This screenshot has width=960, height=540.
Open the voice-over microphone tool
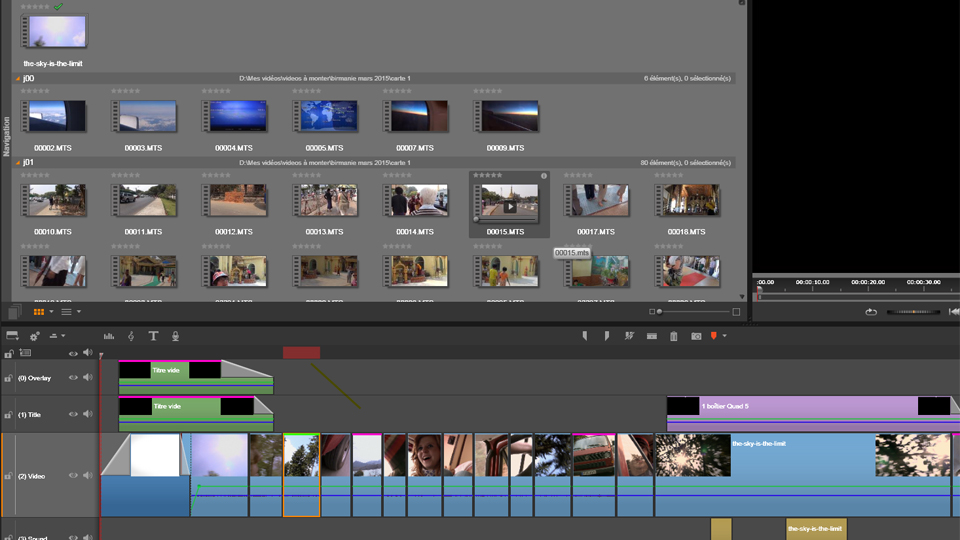tap(175, 336)
